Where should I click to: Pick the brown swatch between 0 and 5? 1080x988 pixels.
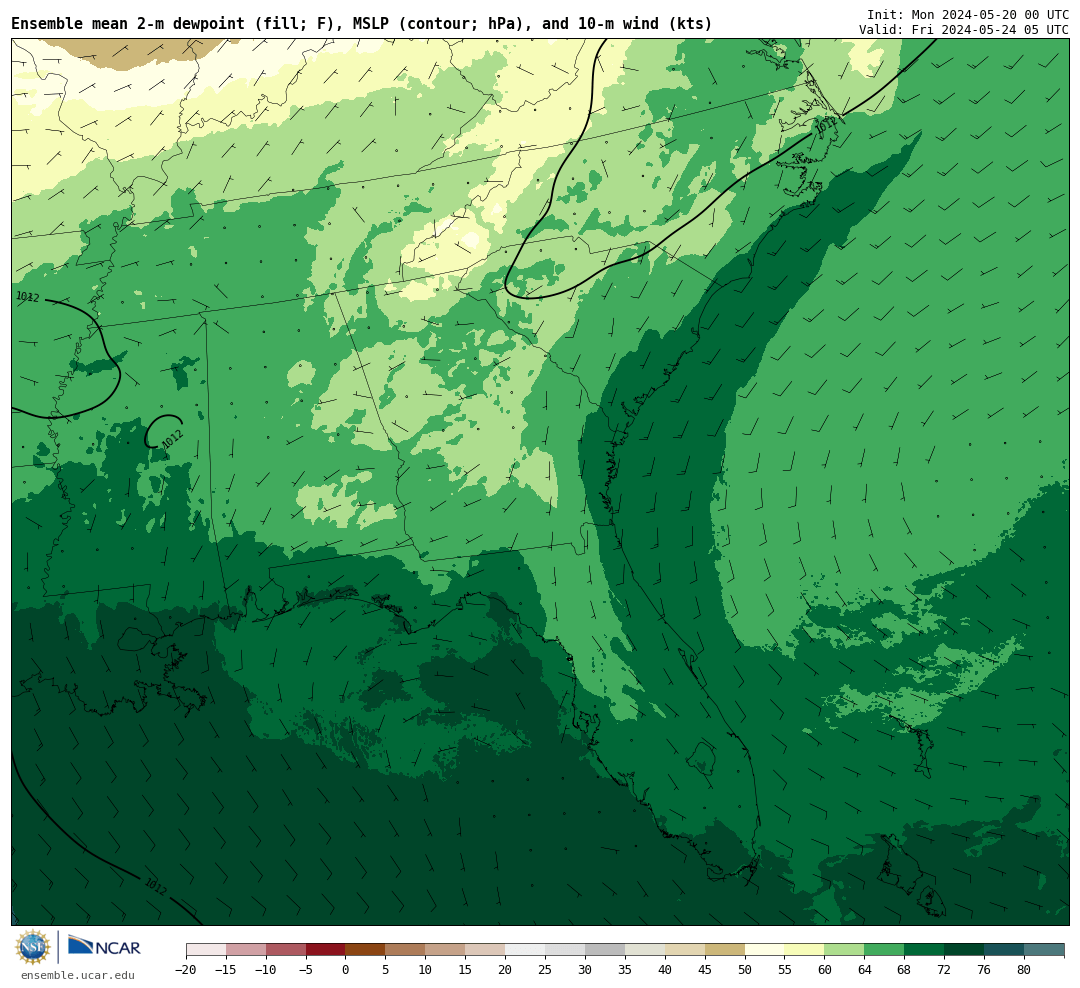tap(365, 950)
